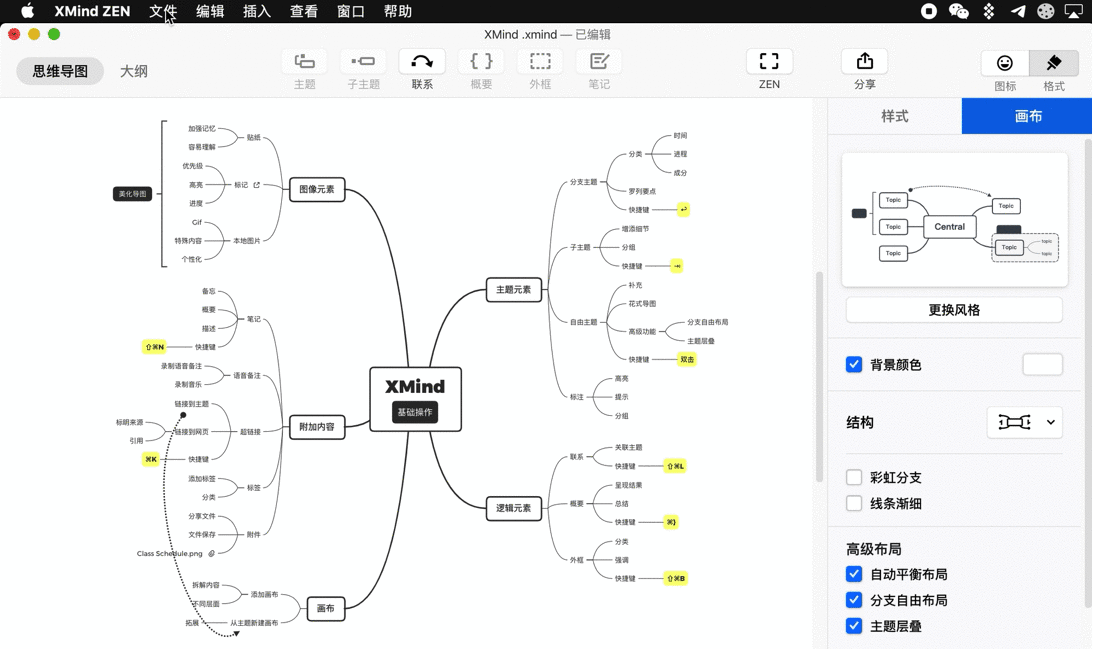Select the 主题 (Topic) toolbar icon
1093x649 pixels.
coord(304,61)
